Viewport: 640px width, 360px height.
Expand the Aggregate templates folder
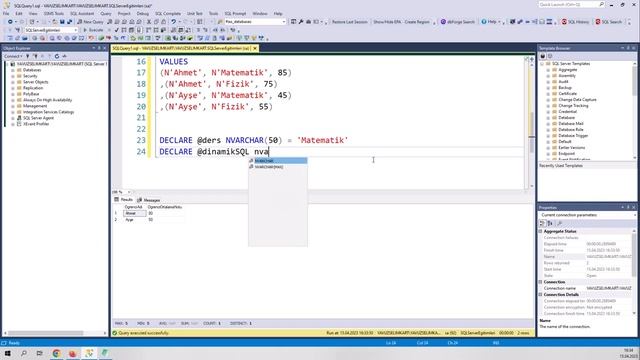click(548, 70)
